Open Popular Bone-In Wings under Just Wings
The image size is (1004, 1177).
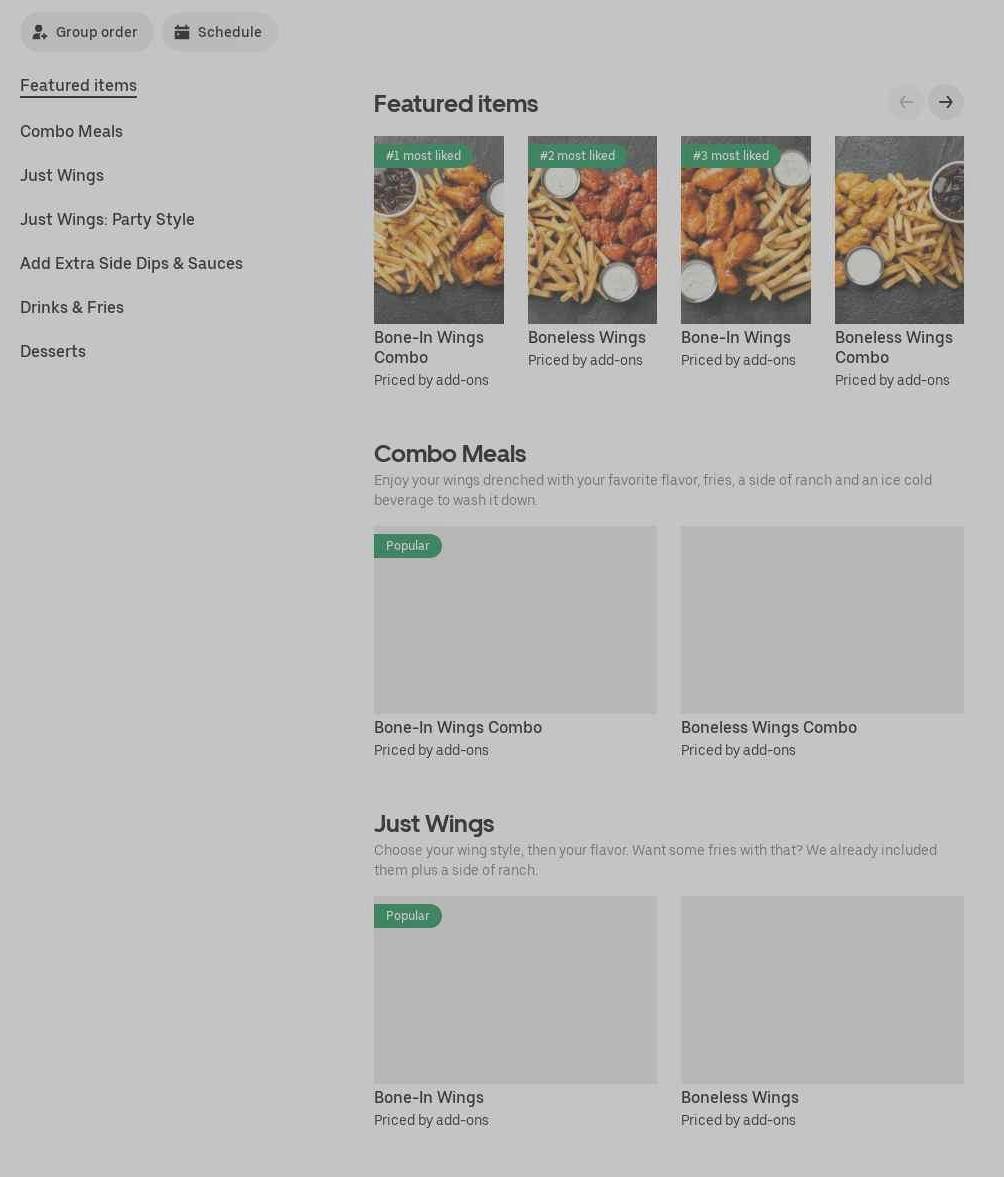[x=516, y=990]
